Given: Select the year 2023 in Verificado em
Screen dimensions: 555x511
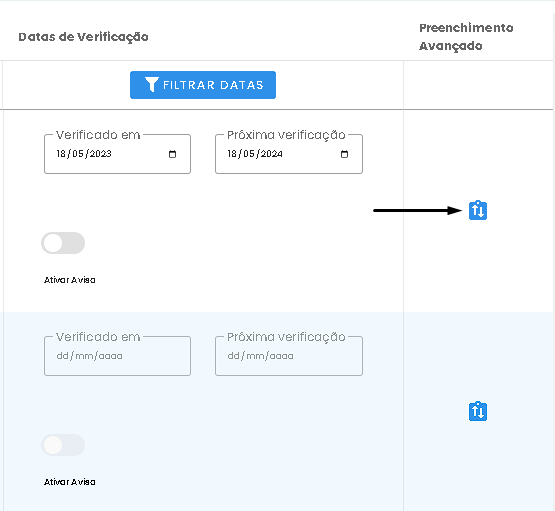Looking at the screenshot, I should [x=100, y=154].
